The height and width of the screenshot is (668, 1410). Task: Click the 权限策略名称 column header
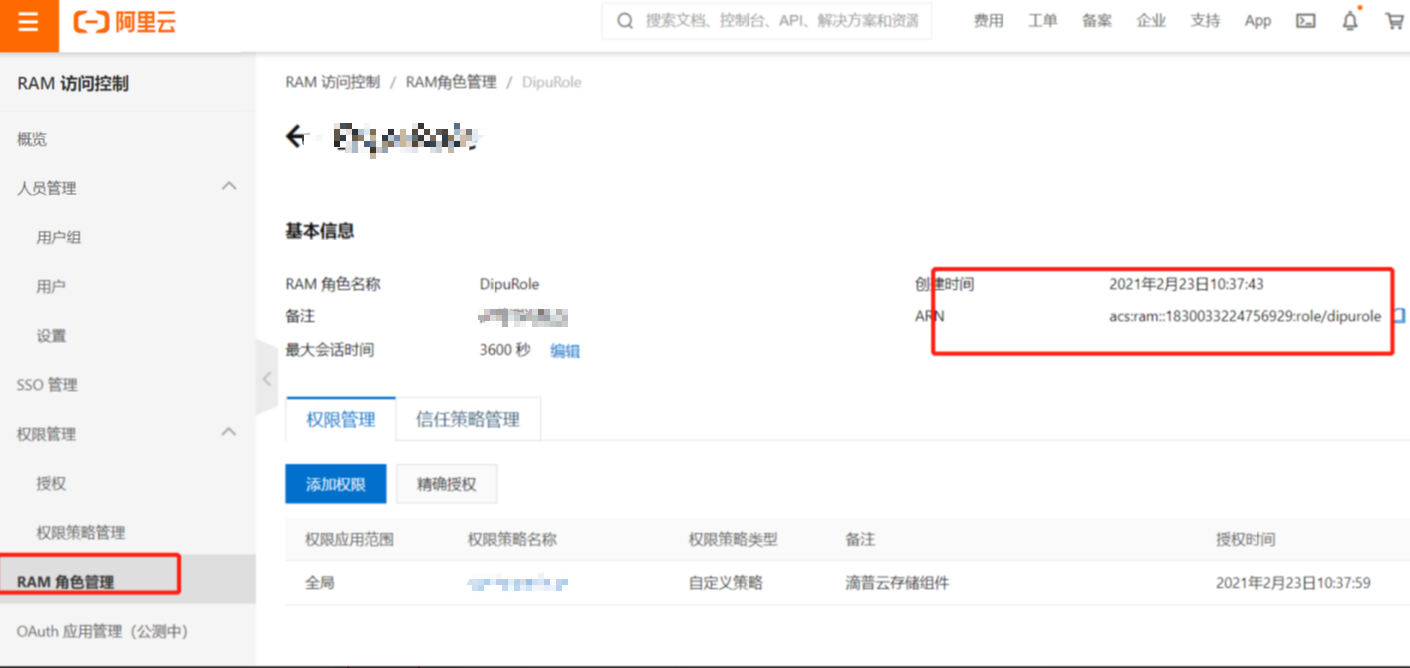pyautogui.click(x=512, y=539)
